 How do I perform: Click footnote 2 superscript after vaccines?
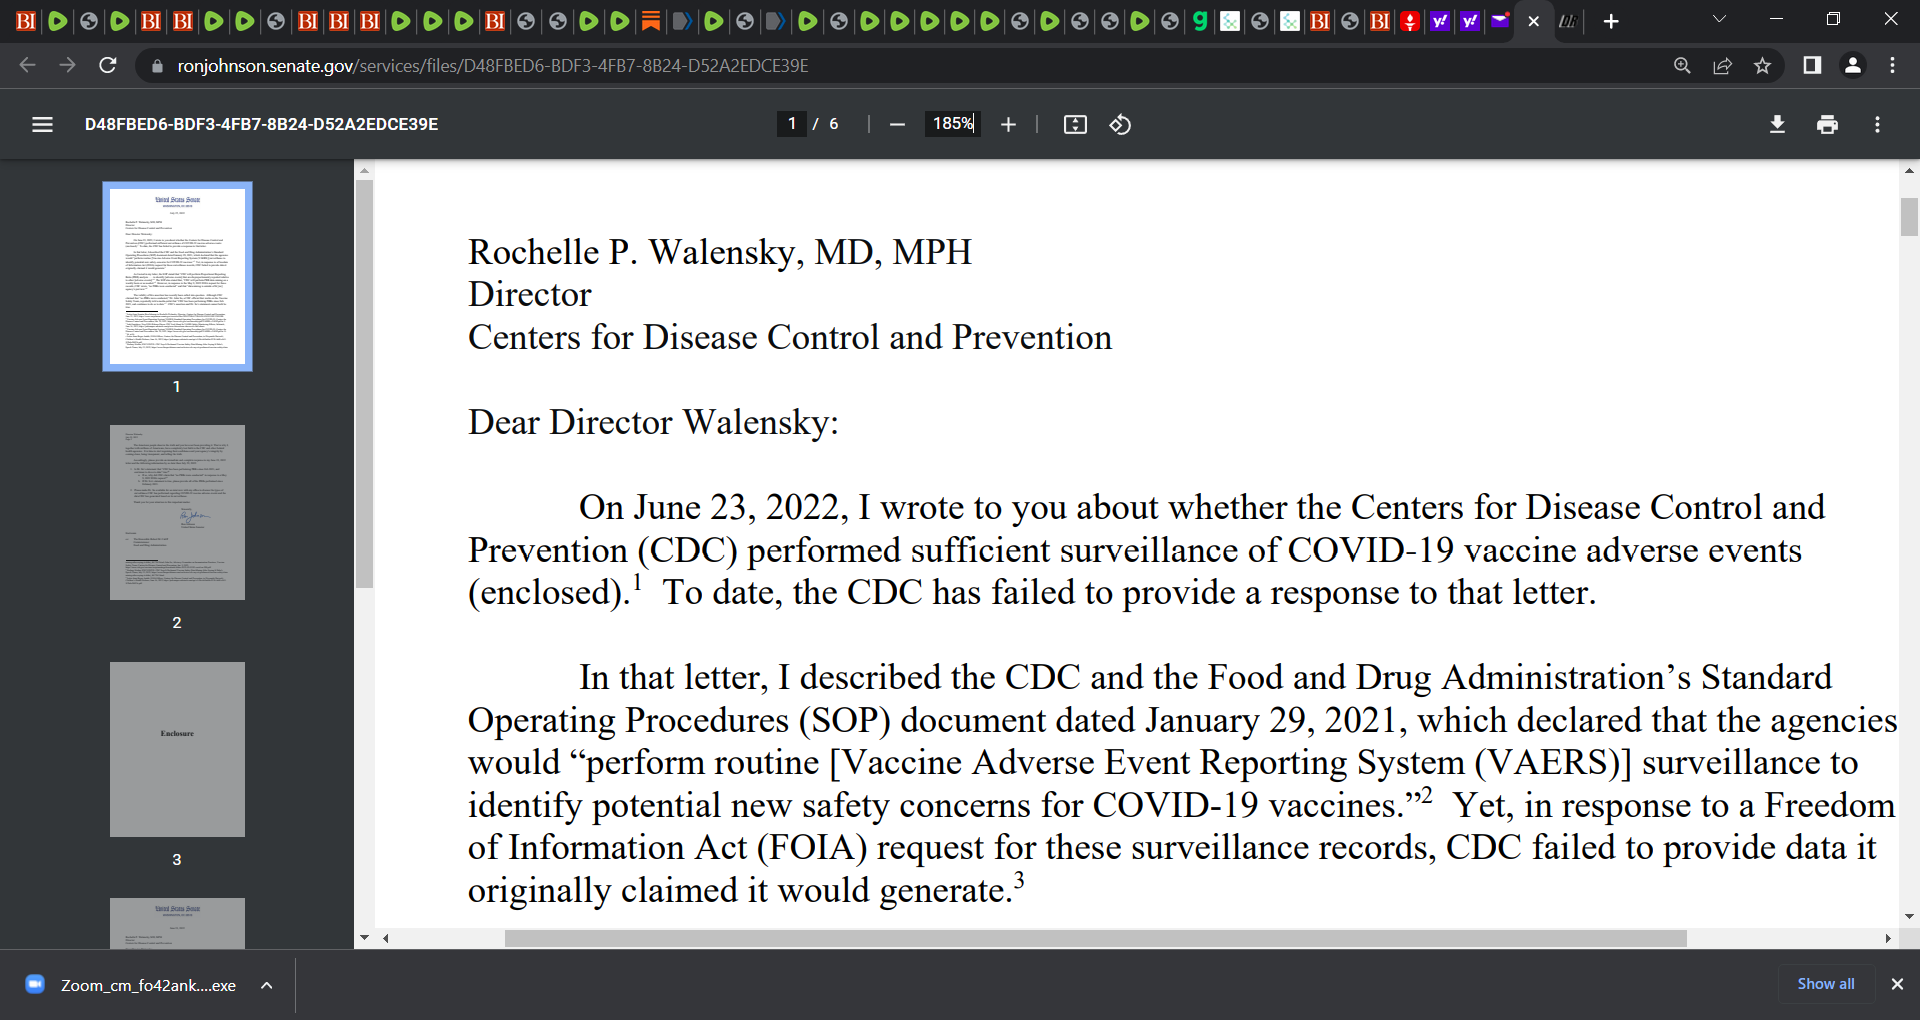point(1426,795)
